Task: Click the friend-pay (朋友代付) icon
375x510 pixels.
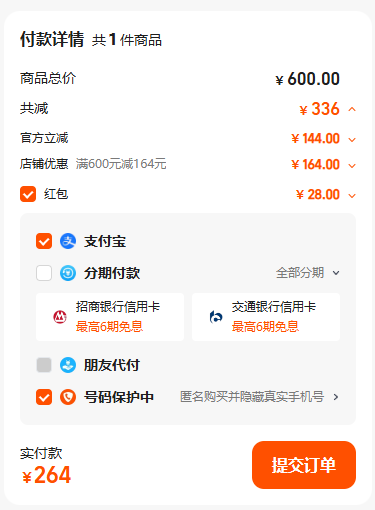Action: point(68,365)
